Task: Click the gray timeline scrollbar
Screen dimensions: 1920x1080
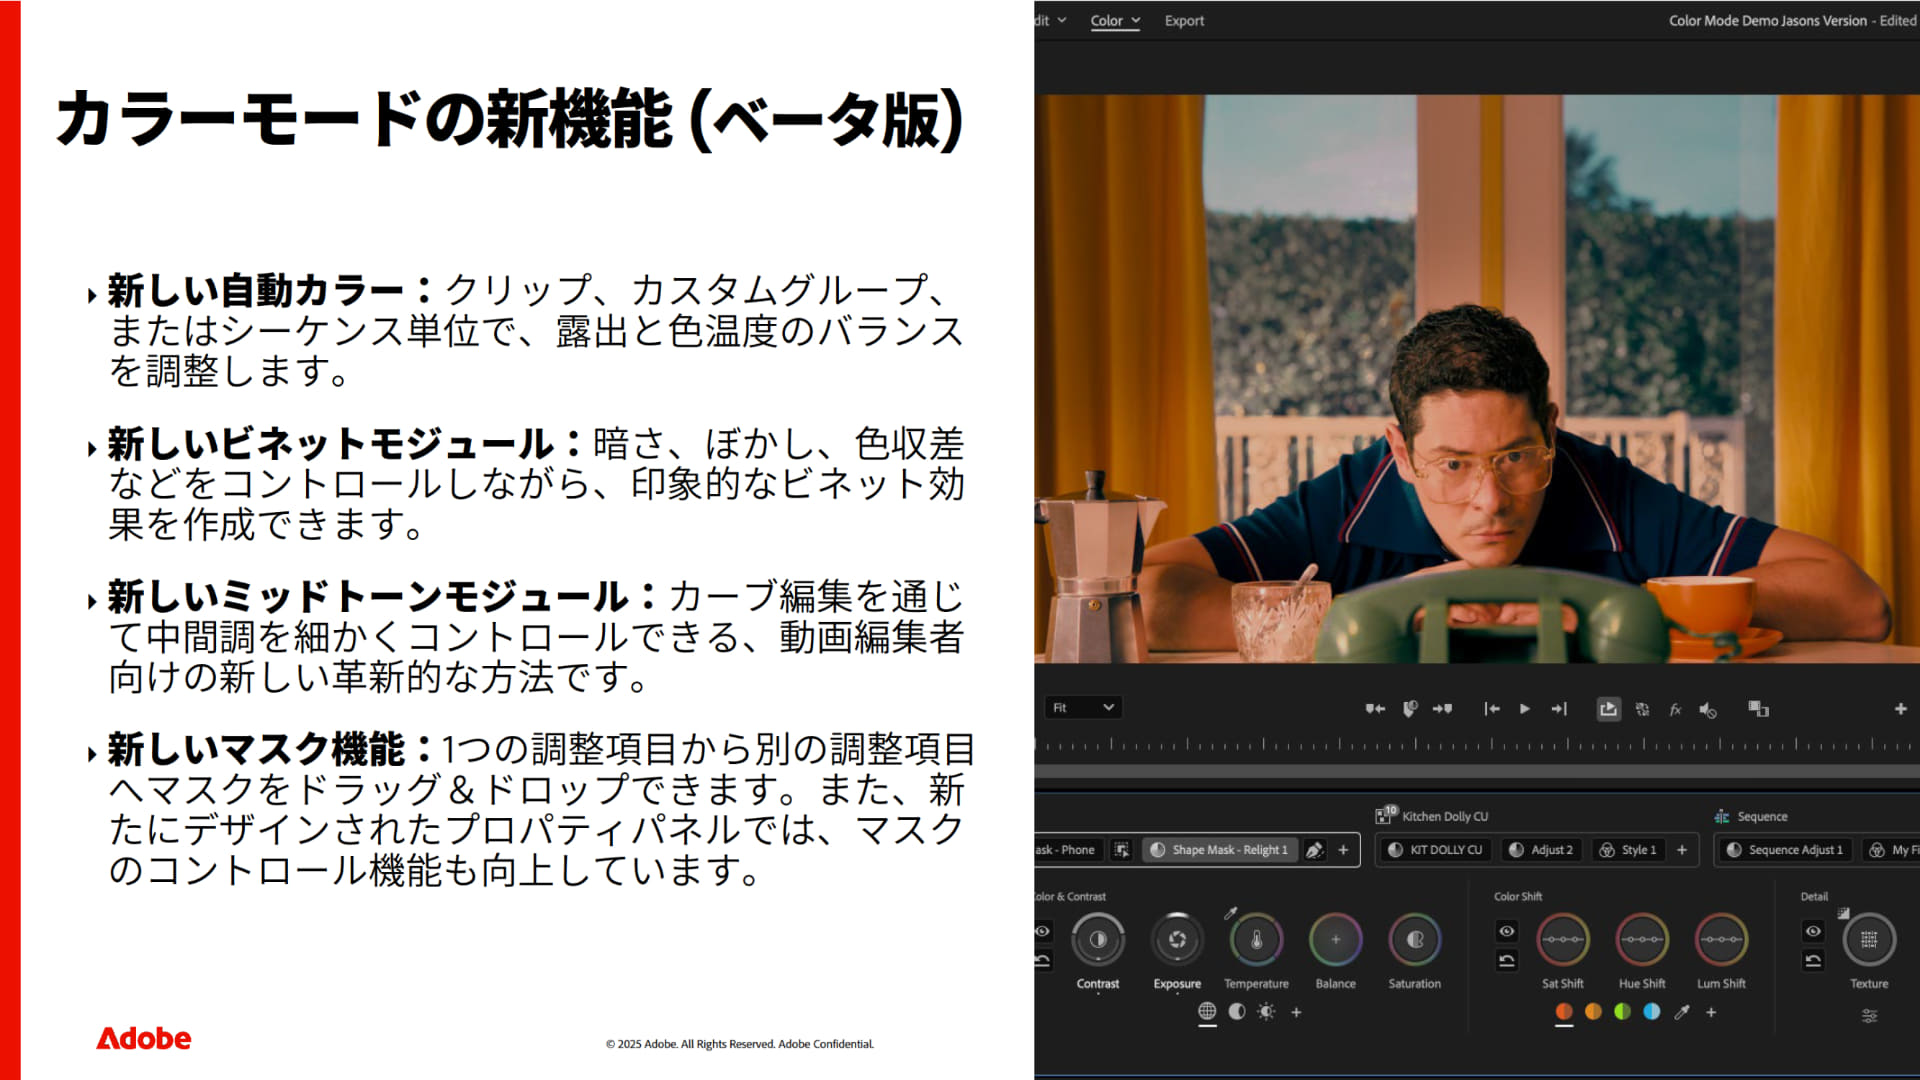Action: pos(1477,771)
